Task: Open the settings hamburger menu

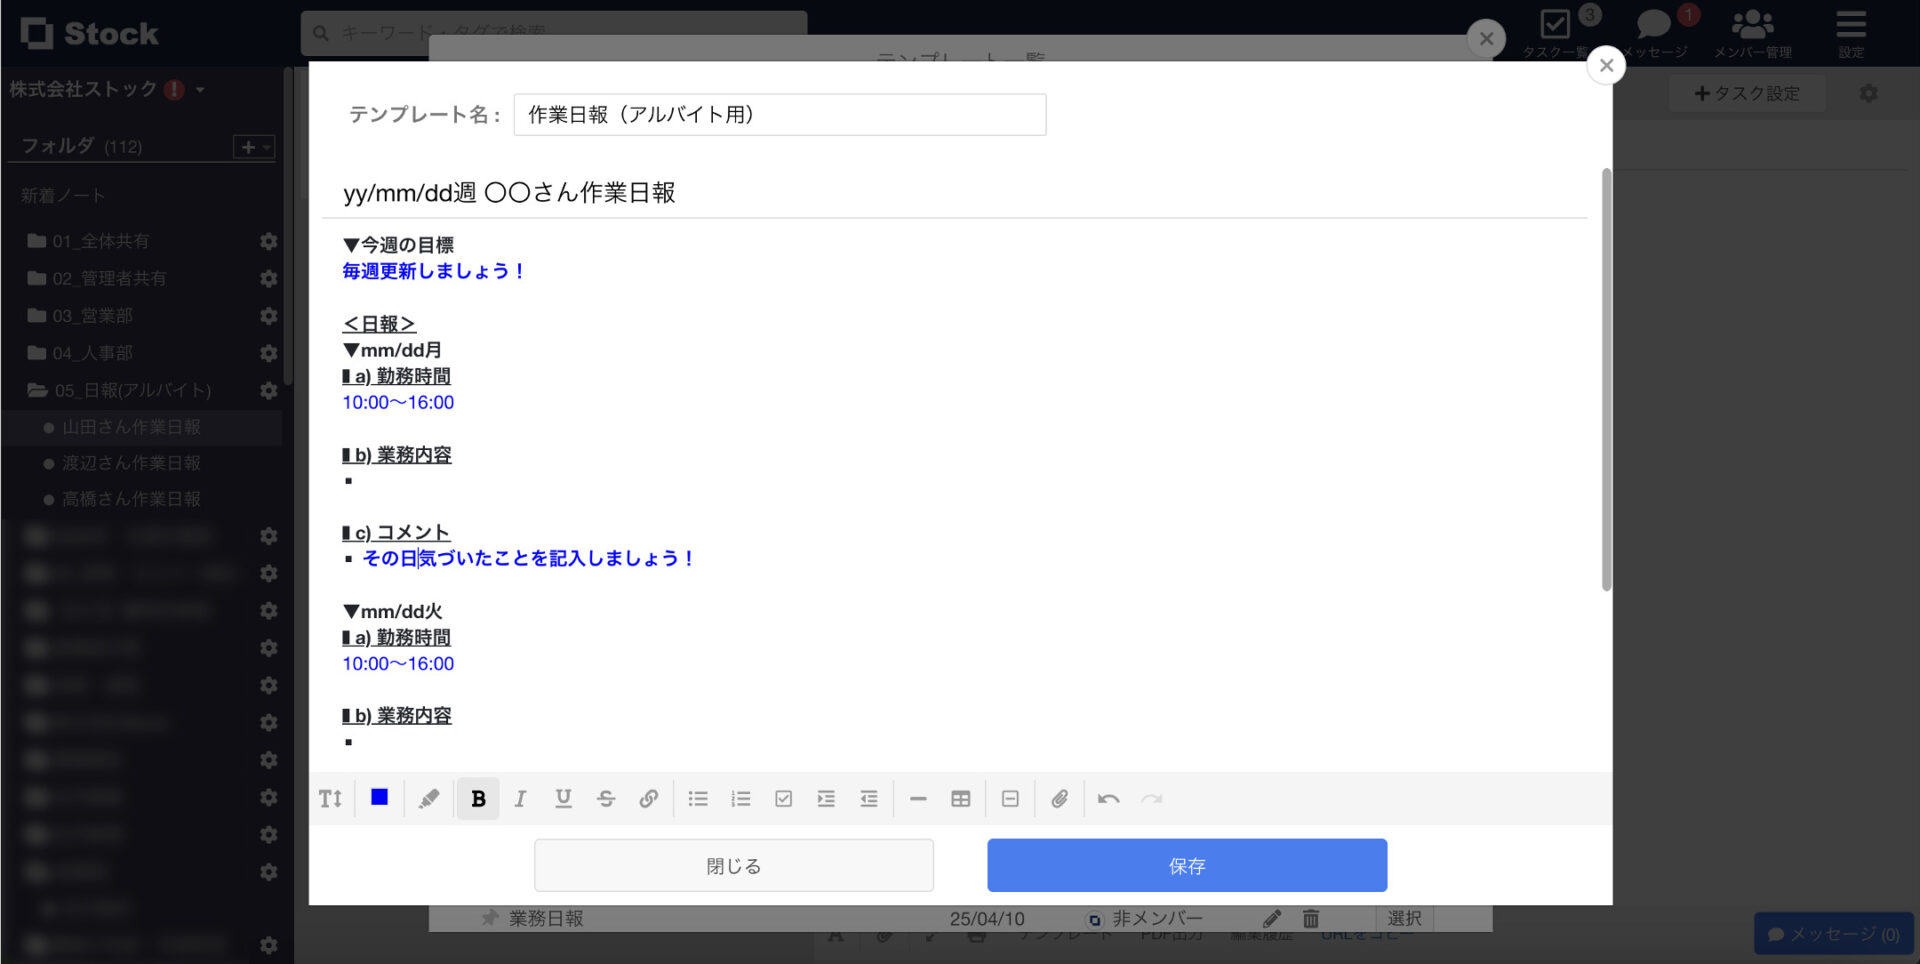Action: coord(1851,32)
